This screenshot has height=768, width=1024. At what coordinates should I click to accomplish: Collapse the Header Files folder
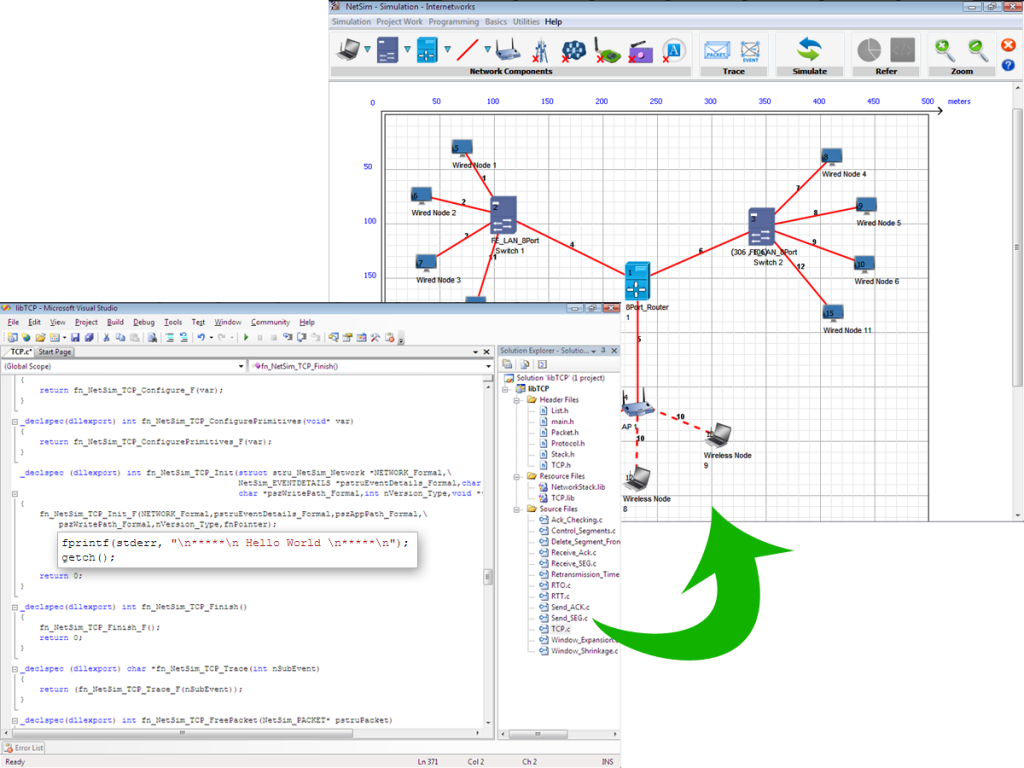[517, 400]
